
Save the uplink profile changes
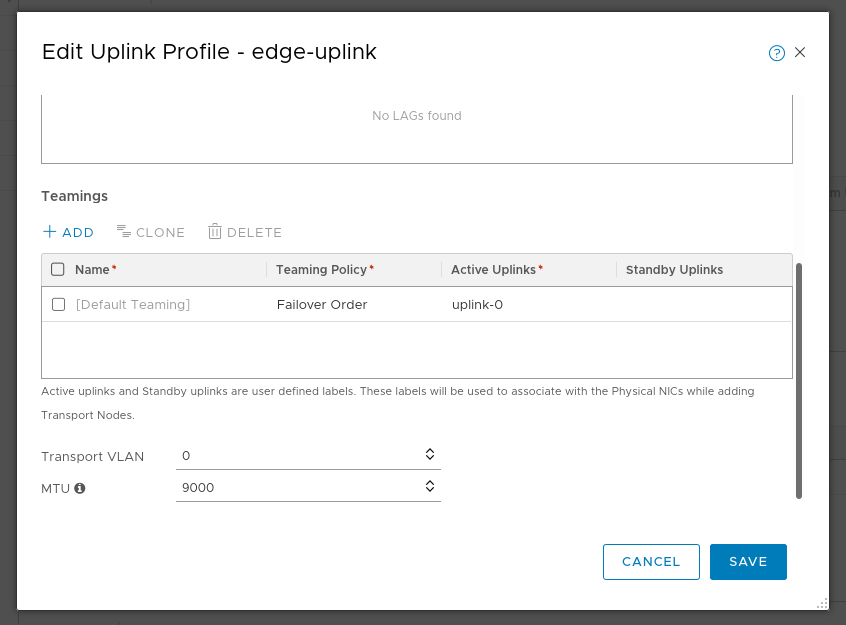point(748,562)
